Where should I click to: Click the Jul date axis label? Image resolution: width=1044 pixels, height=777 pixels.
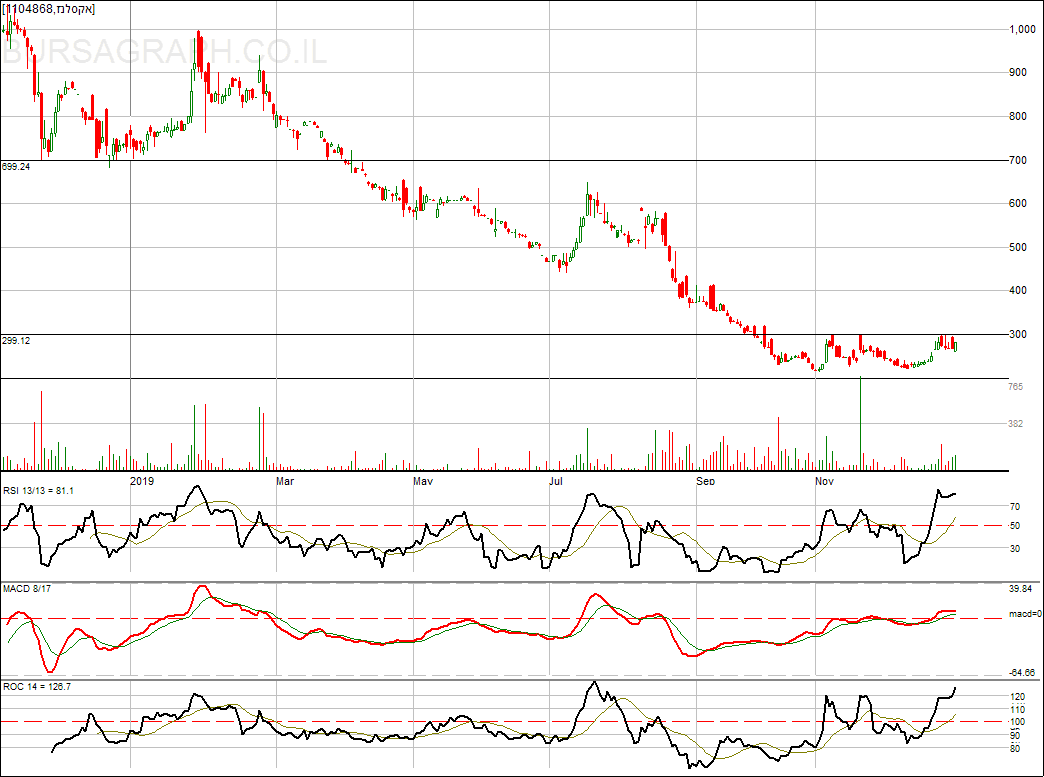[x=555, y=481]
